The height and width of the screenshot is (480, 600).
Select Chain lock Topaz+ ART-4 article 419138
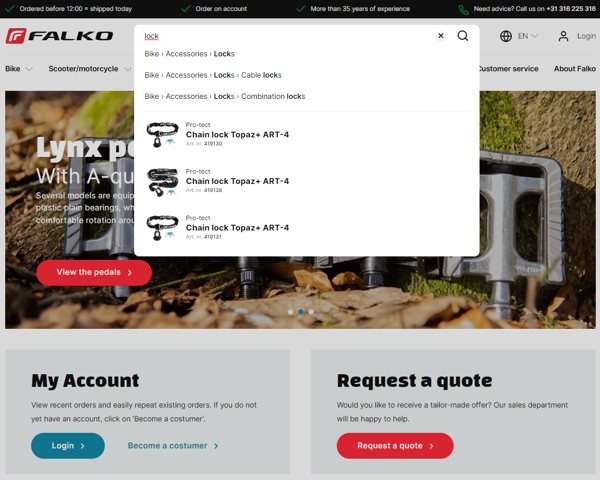[x=237, y=181]
